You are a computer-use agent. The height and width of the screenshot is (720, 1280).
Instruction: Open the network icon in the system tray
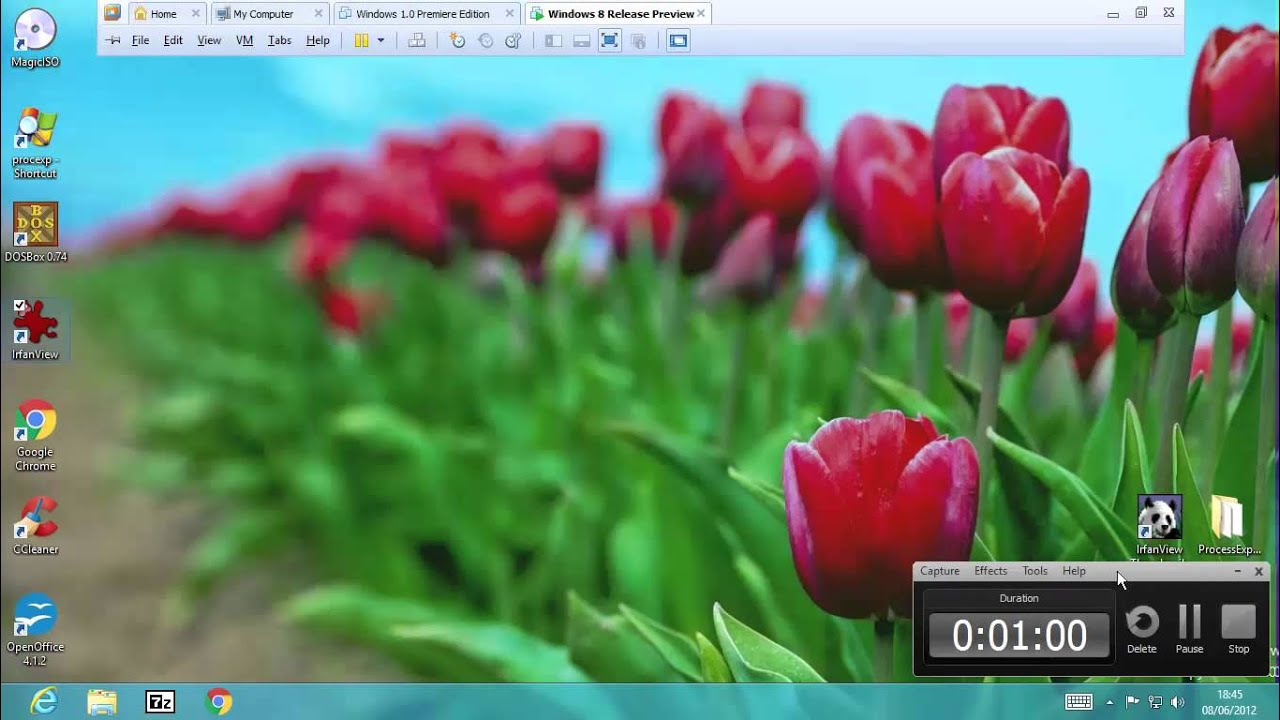pos(1155,702)
